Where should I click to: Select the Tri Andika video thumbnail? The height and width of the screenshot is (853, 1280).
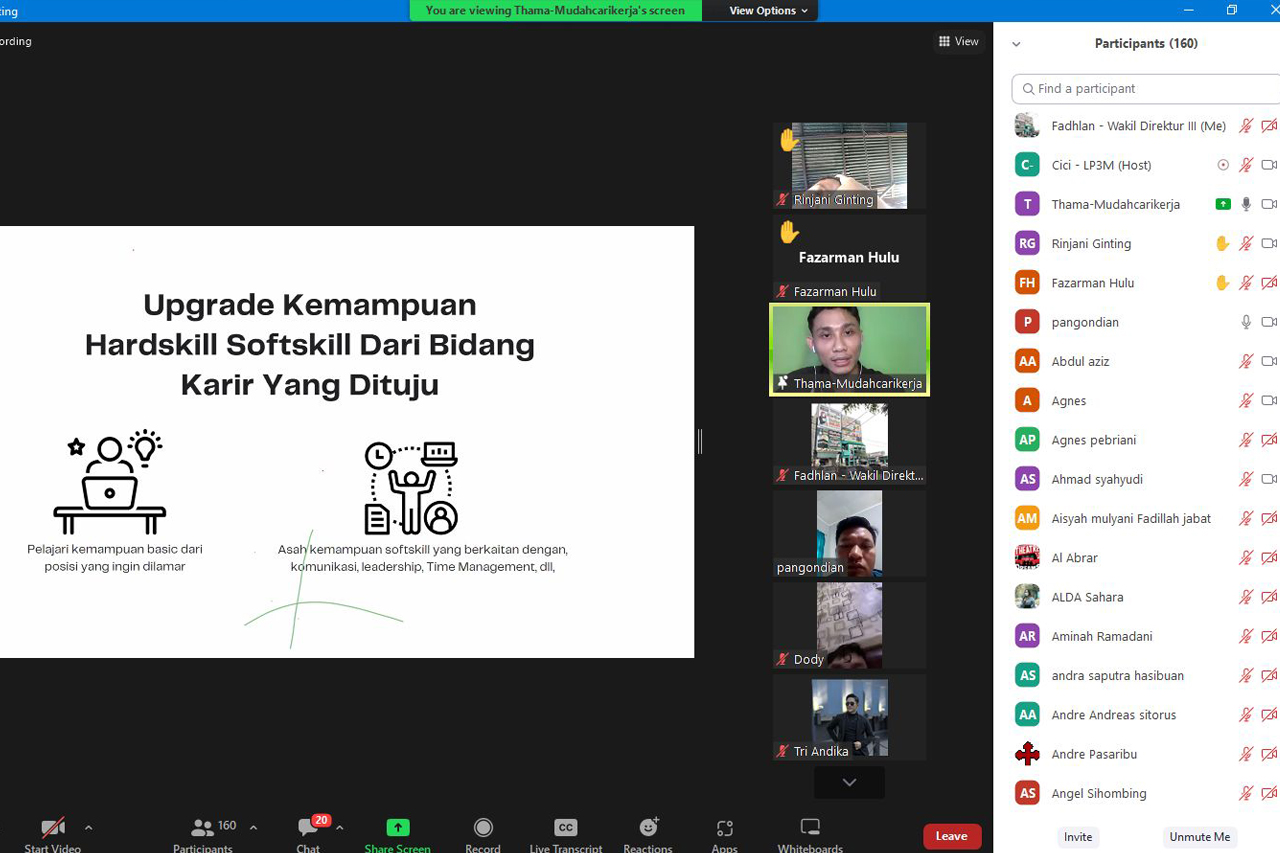849,717
